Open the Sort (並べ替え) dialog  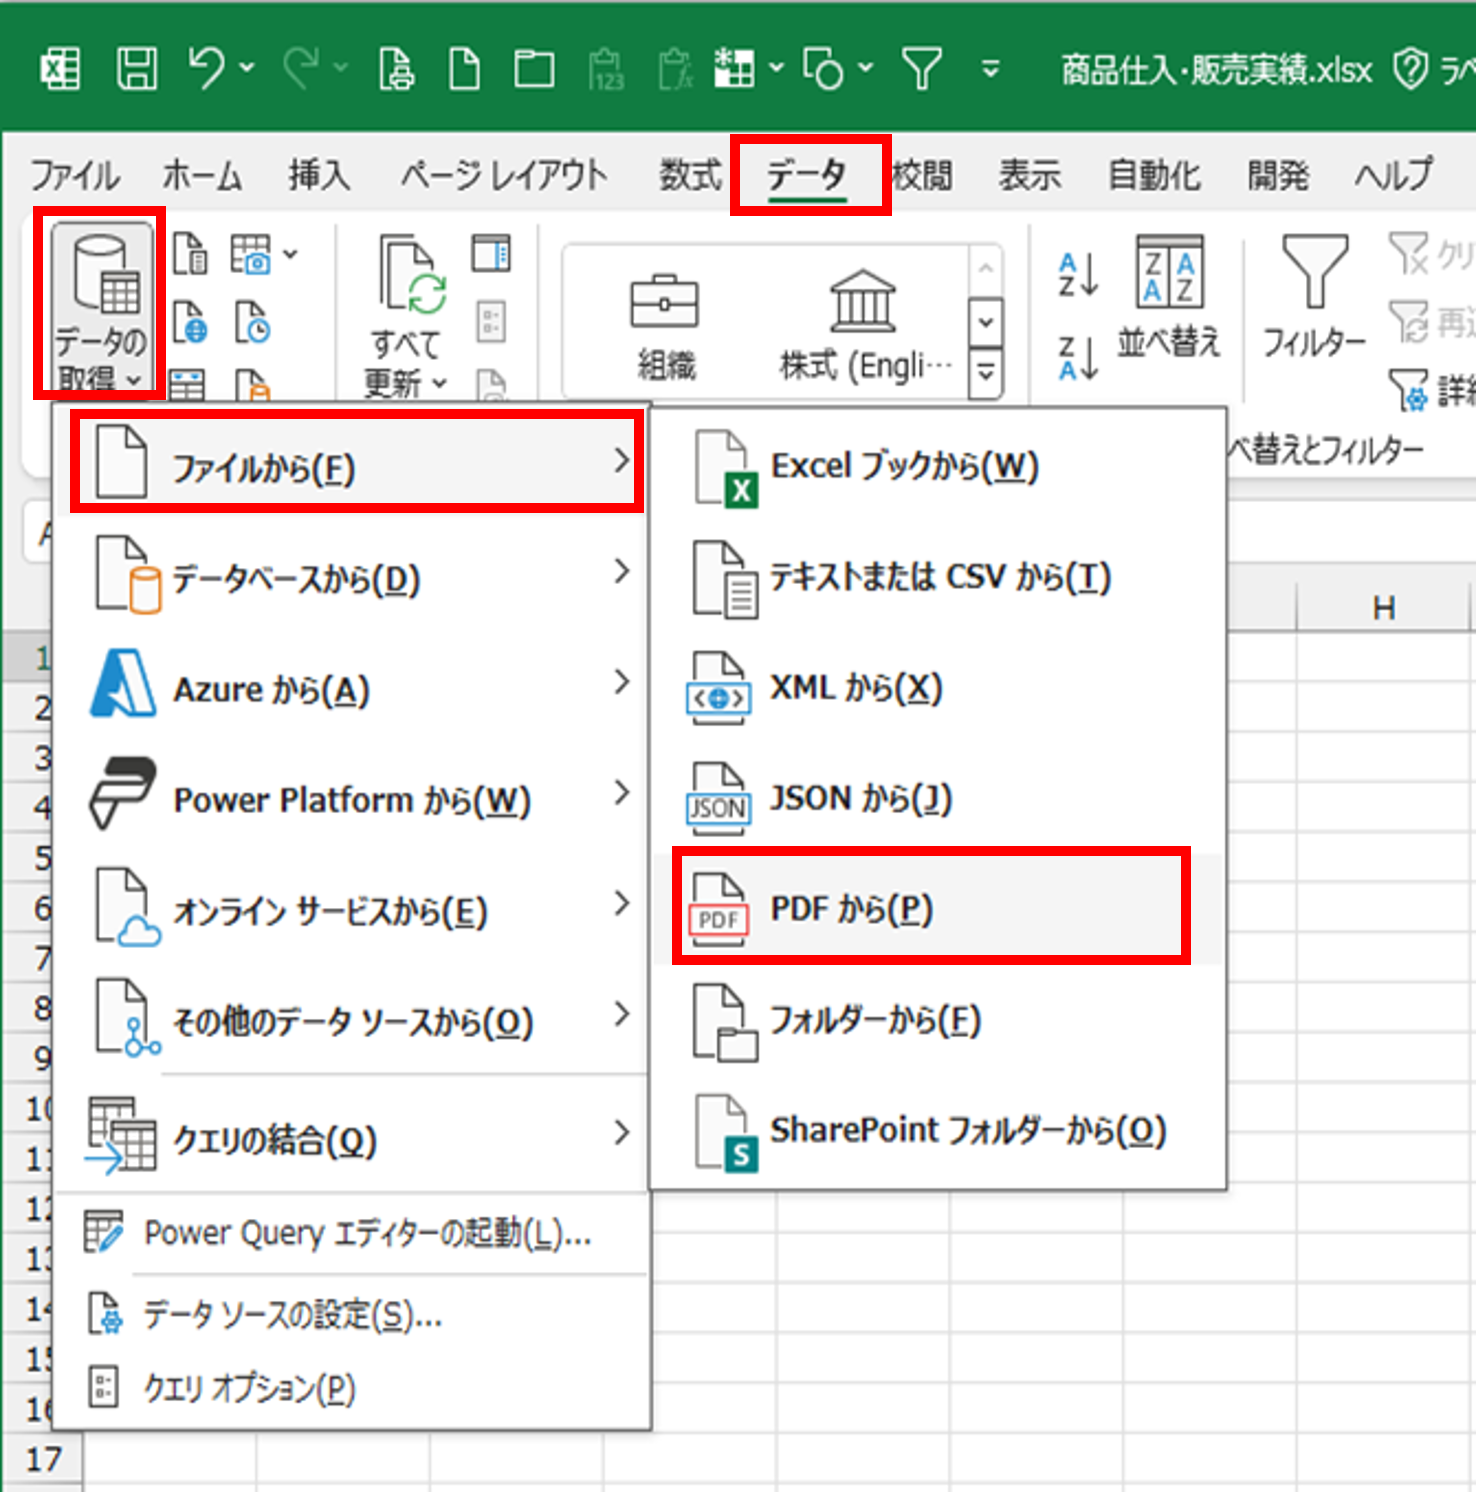coord(1169,298)
